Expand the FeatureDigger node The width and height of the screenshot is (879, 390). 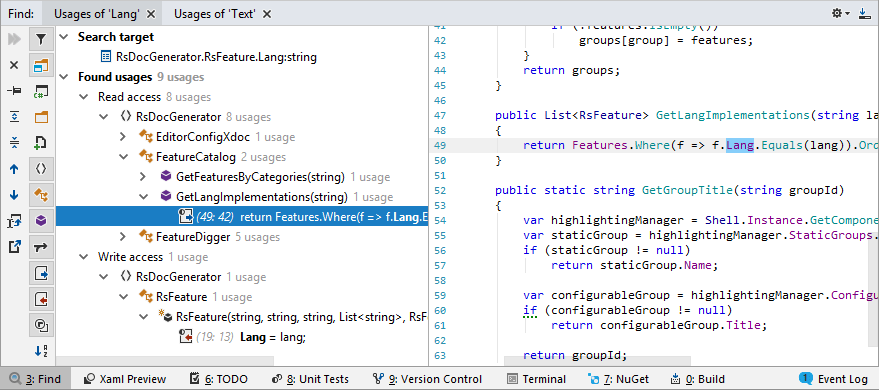pyautogui.click(x=123, y=237)
